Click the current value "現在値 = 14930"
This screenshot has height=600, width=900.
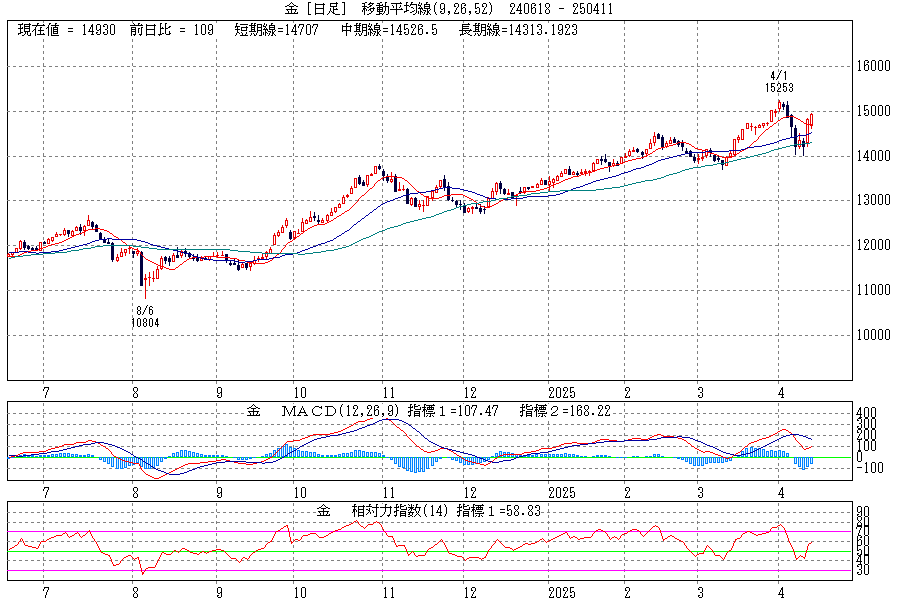click(x=67, y=30)
